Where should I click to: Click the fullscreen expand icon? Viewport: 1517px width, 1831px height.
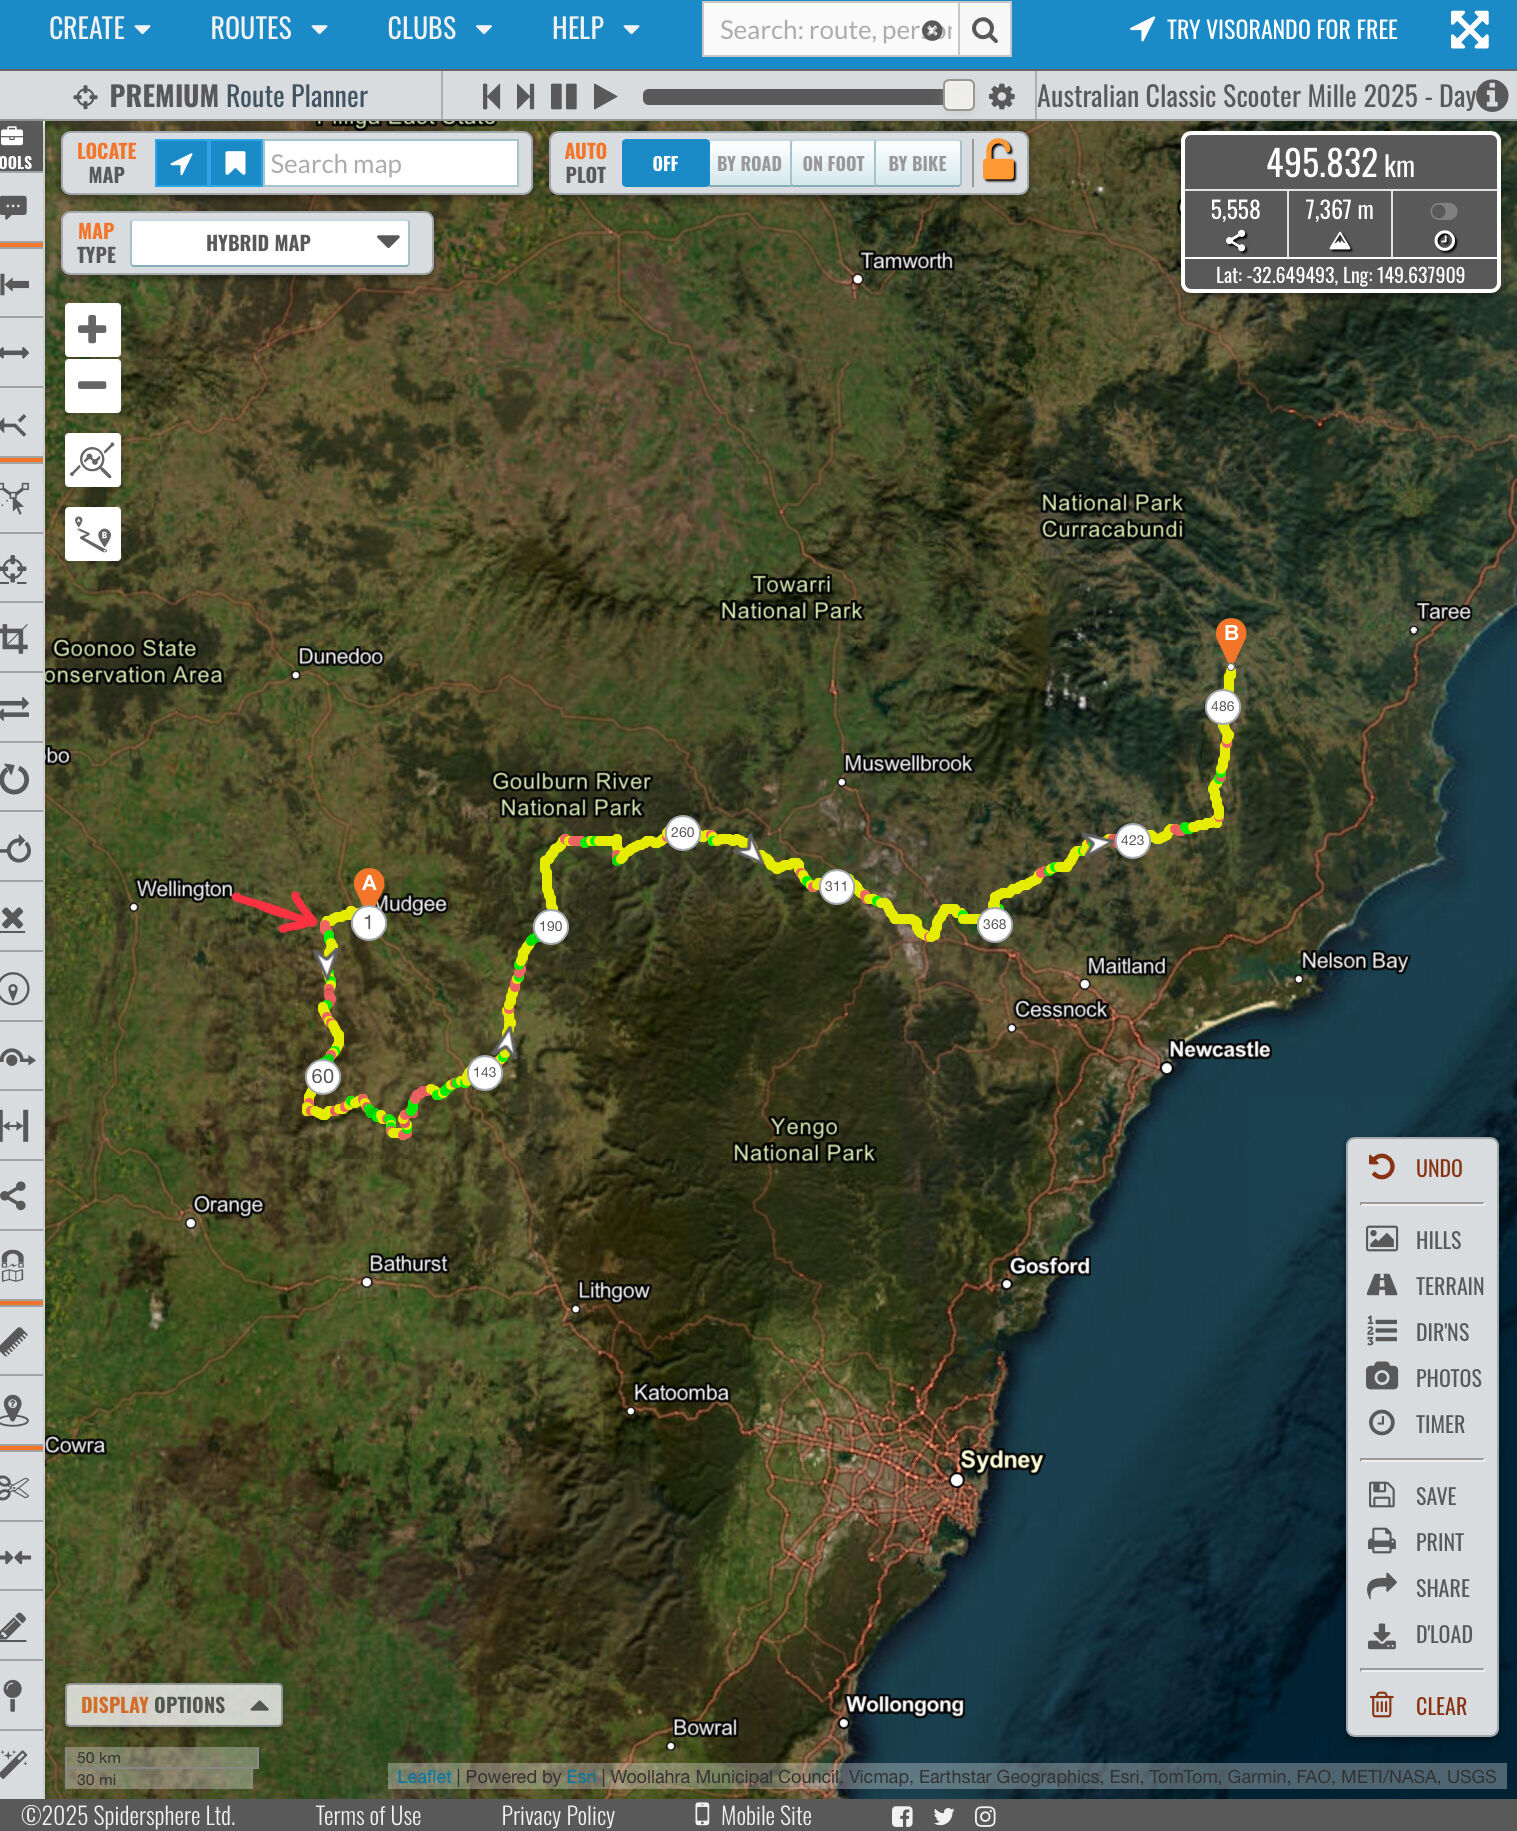pyautogui.click(x=1468, y=30)
